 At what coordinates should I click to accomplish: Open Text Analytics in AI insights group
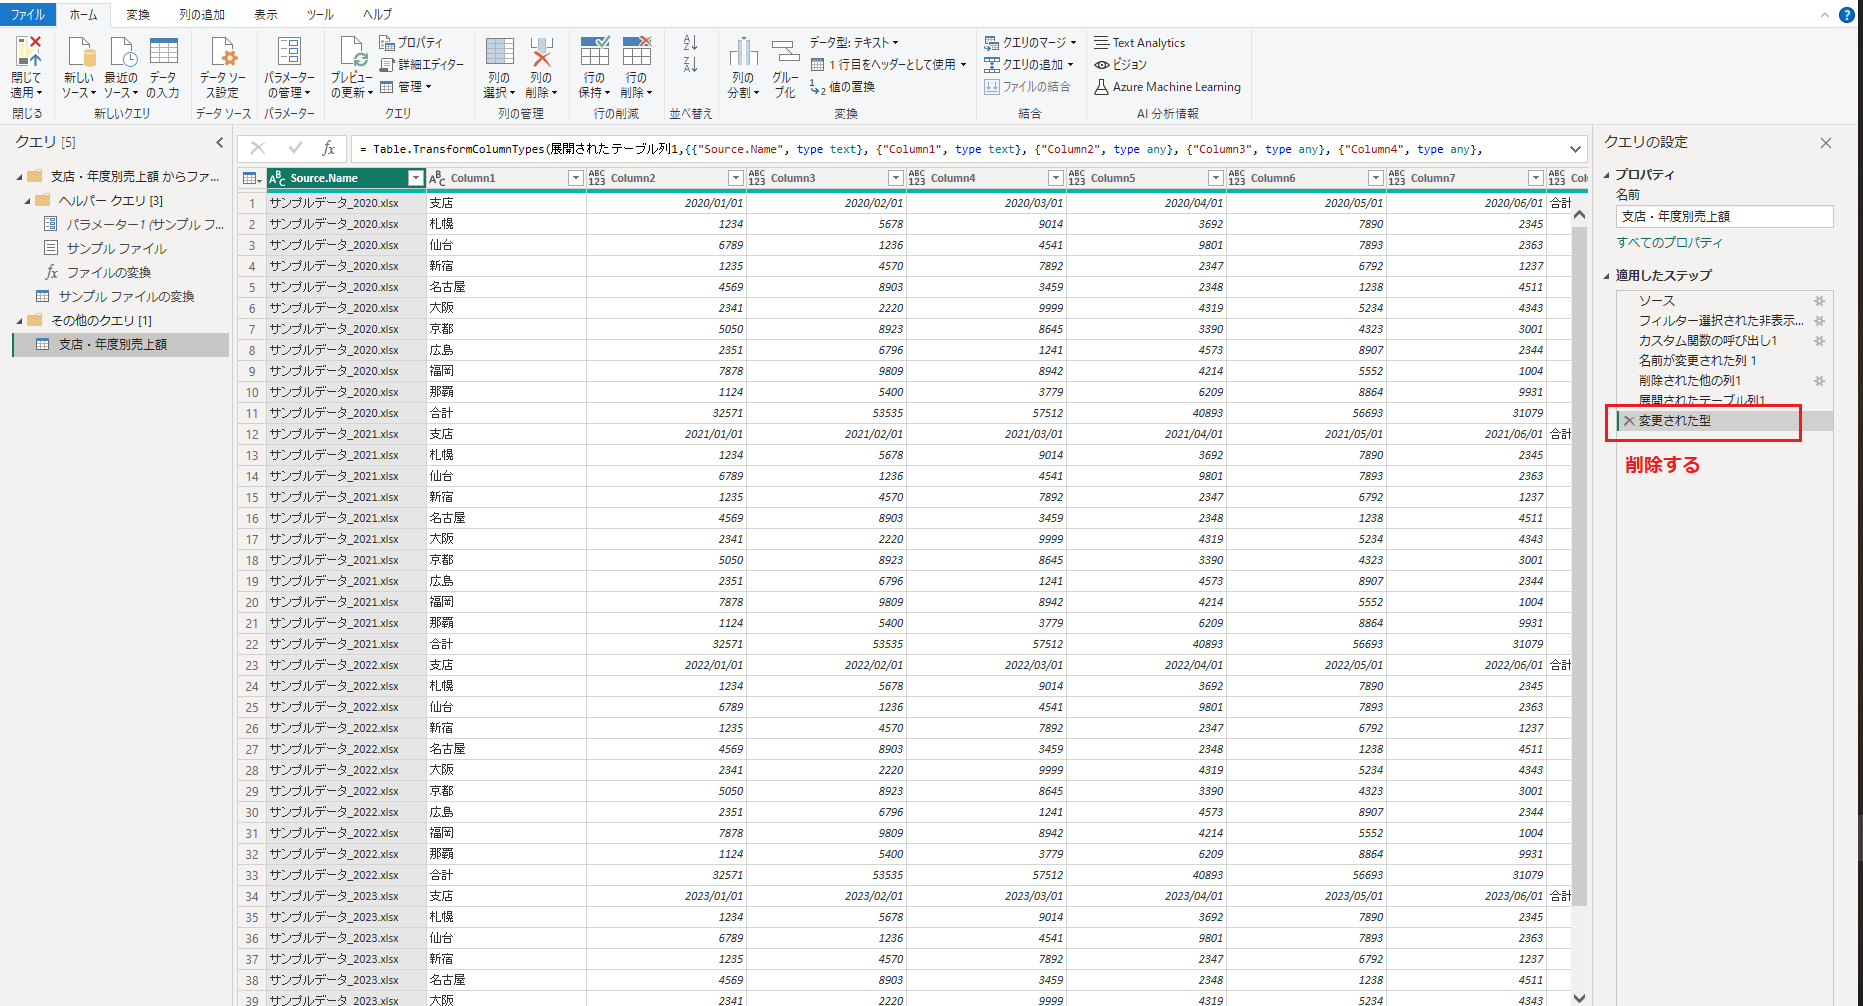click(x=1148, y=42)
